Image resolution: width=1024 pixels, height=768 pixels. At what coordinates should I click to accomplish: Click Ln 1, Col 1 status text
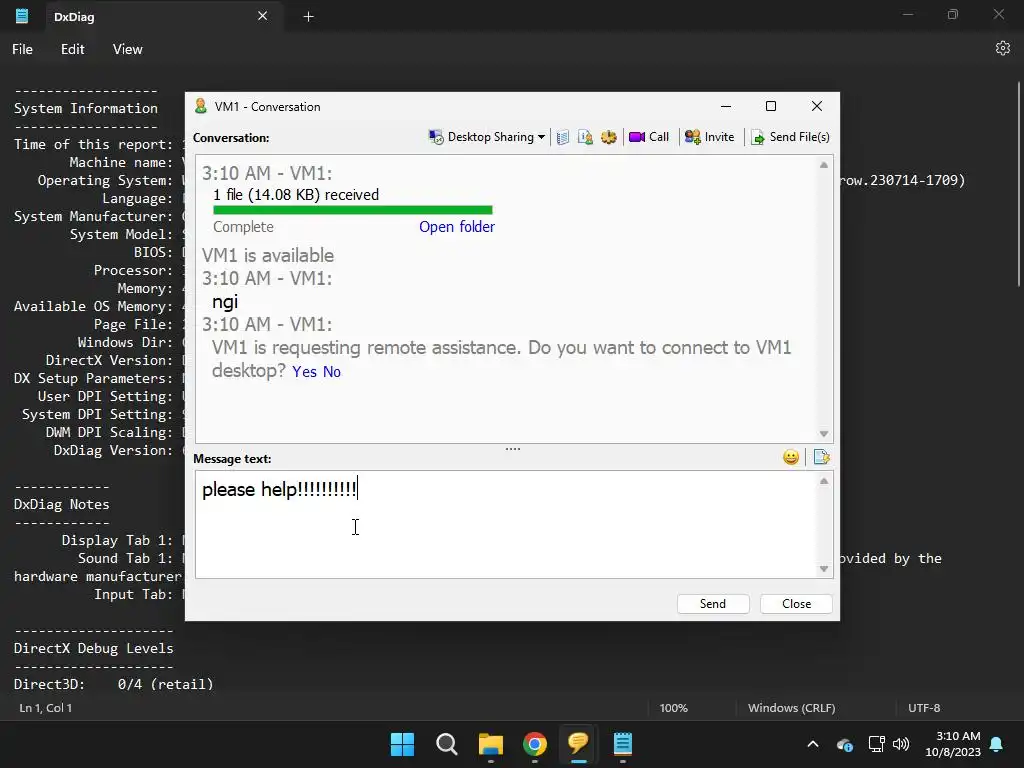[46, 708]
